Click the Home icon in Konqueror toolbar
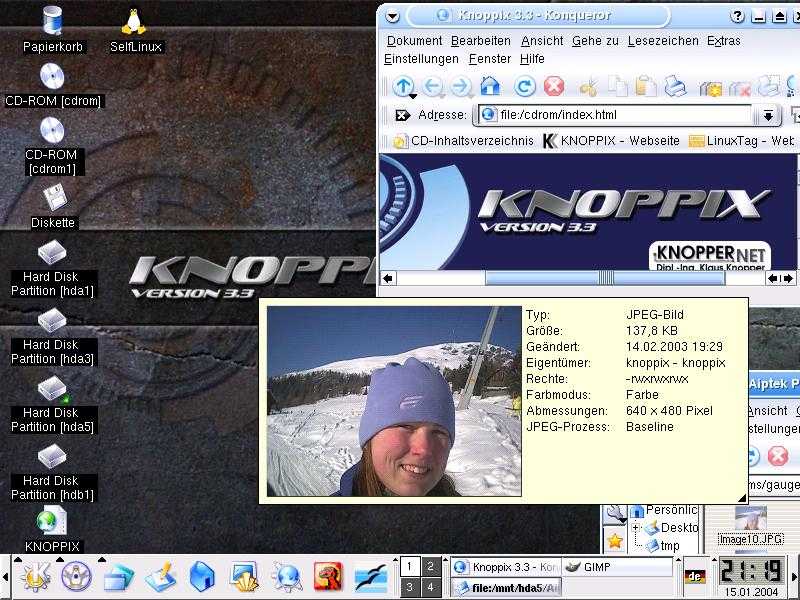Image resolution: width=800 pixels, height=600 pixels. (490, 87)
